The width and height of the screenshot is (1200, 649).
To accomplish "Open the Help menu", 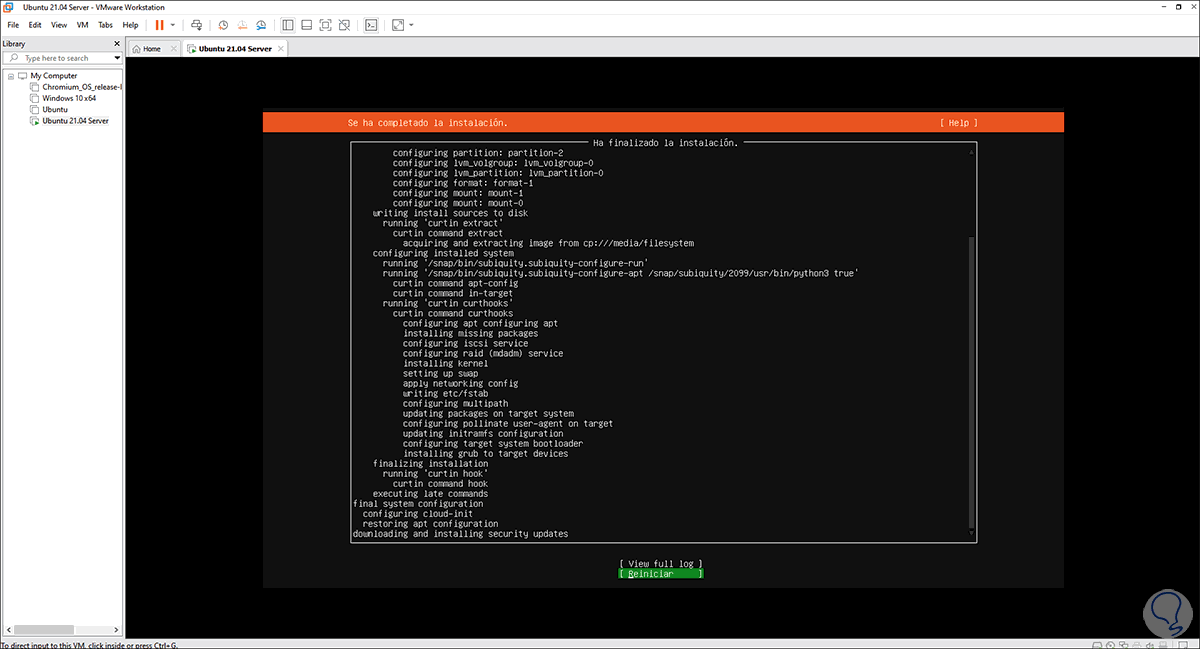I will pyautogui.click(x=131, y=24).
